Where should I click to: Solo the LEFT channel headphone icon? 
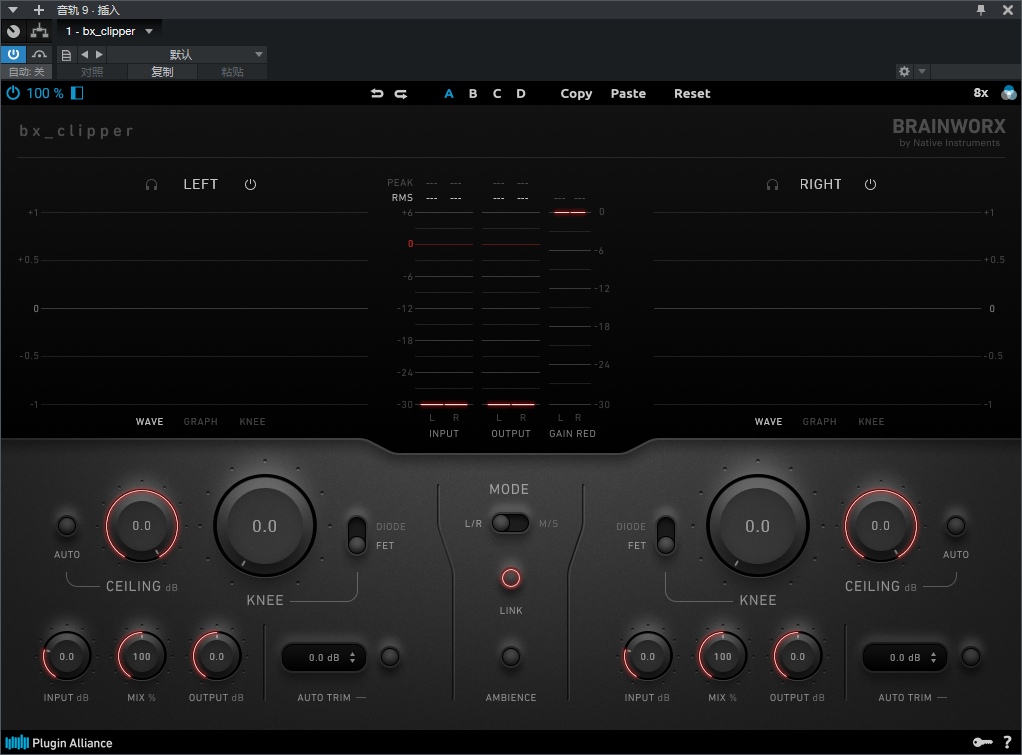[x=151, y=185]
